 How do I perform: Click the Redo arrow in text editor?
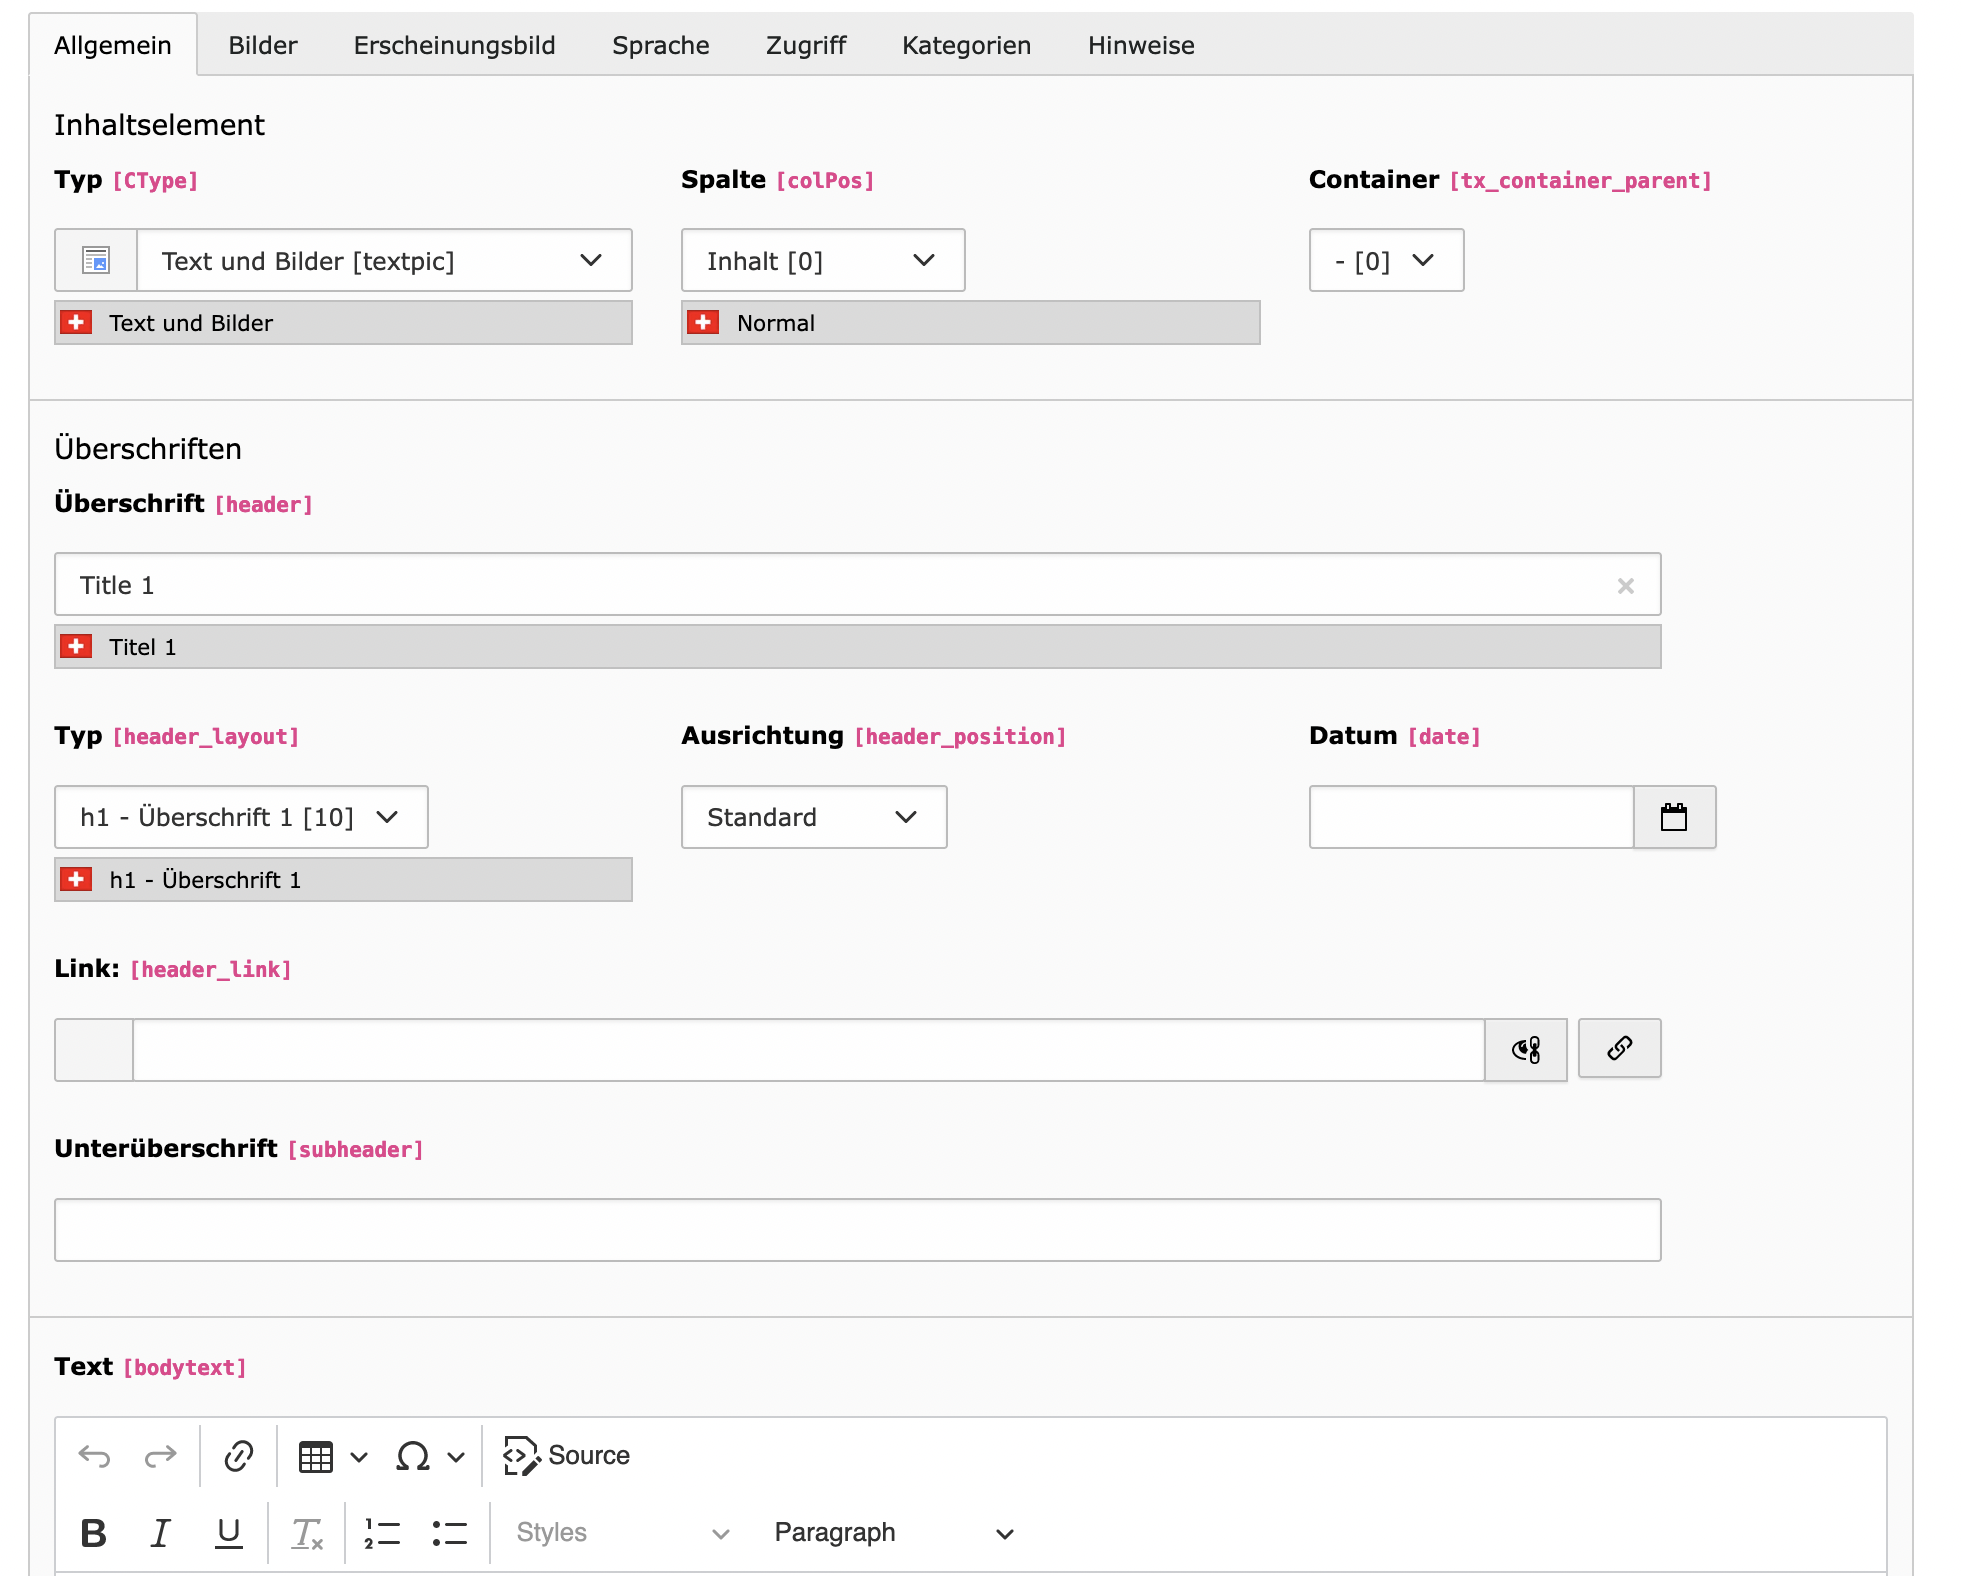(160, 1456)
